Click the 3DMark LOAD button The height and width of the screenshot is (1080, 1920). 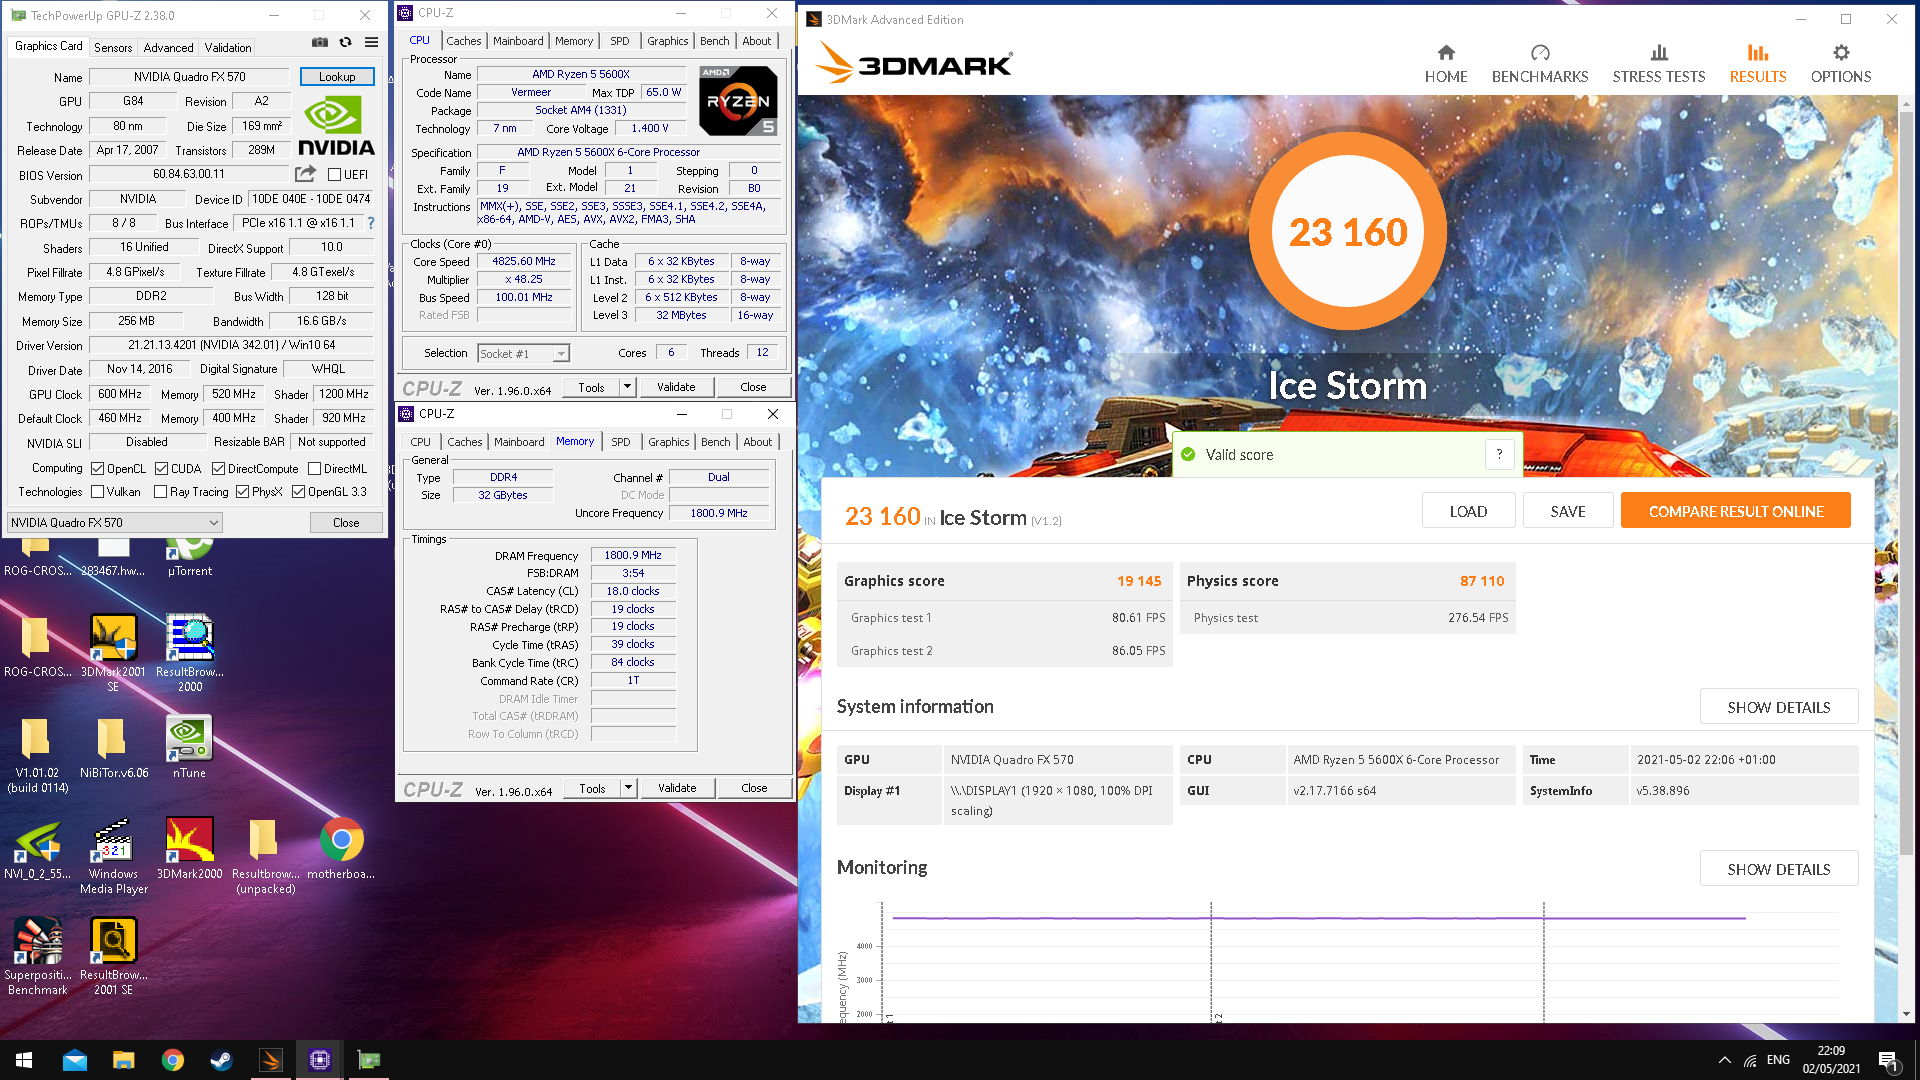(1468, 511)
